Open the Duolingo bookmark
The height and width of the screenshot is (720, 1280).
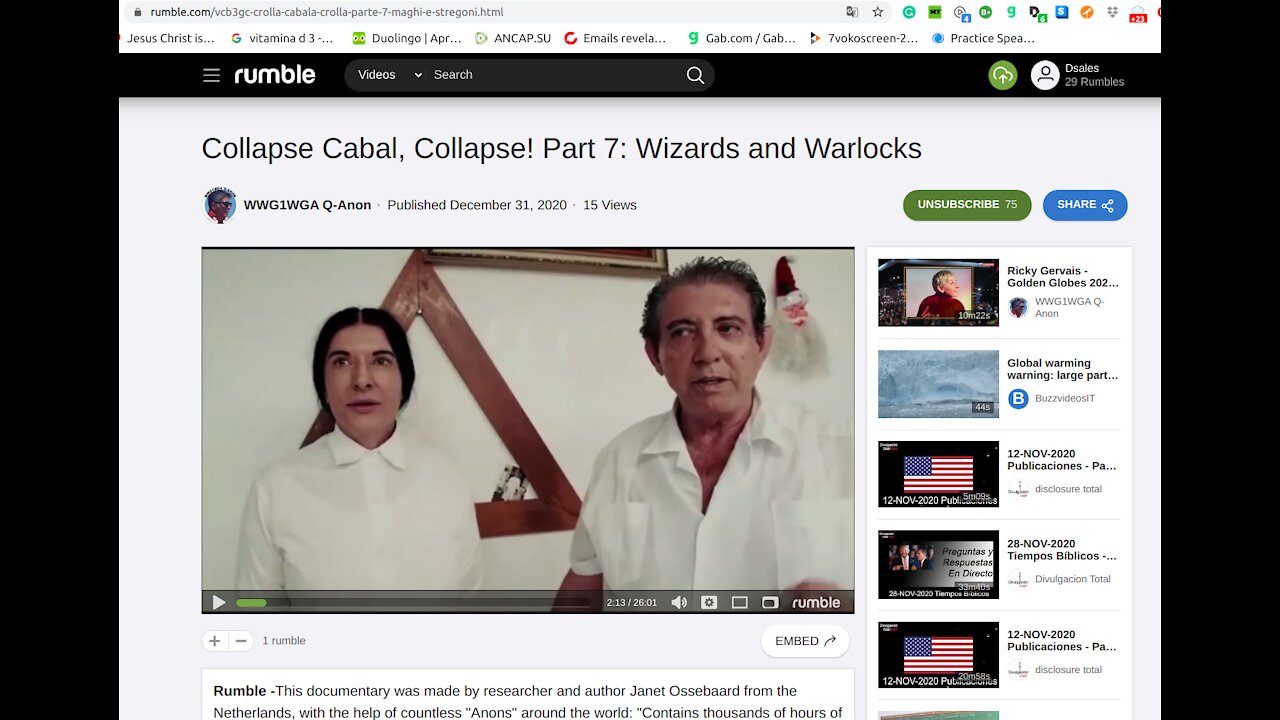click(x=407, y=38)
